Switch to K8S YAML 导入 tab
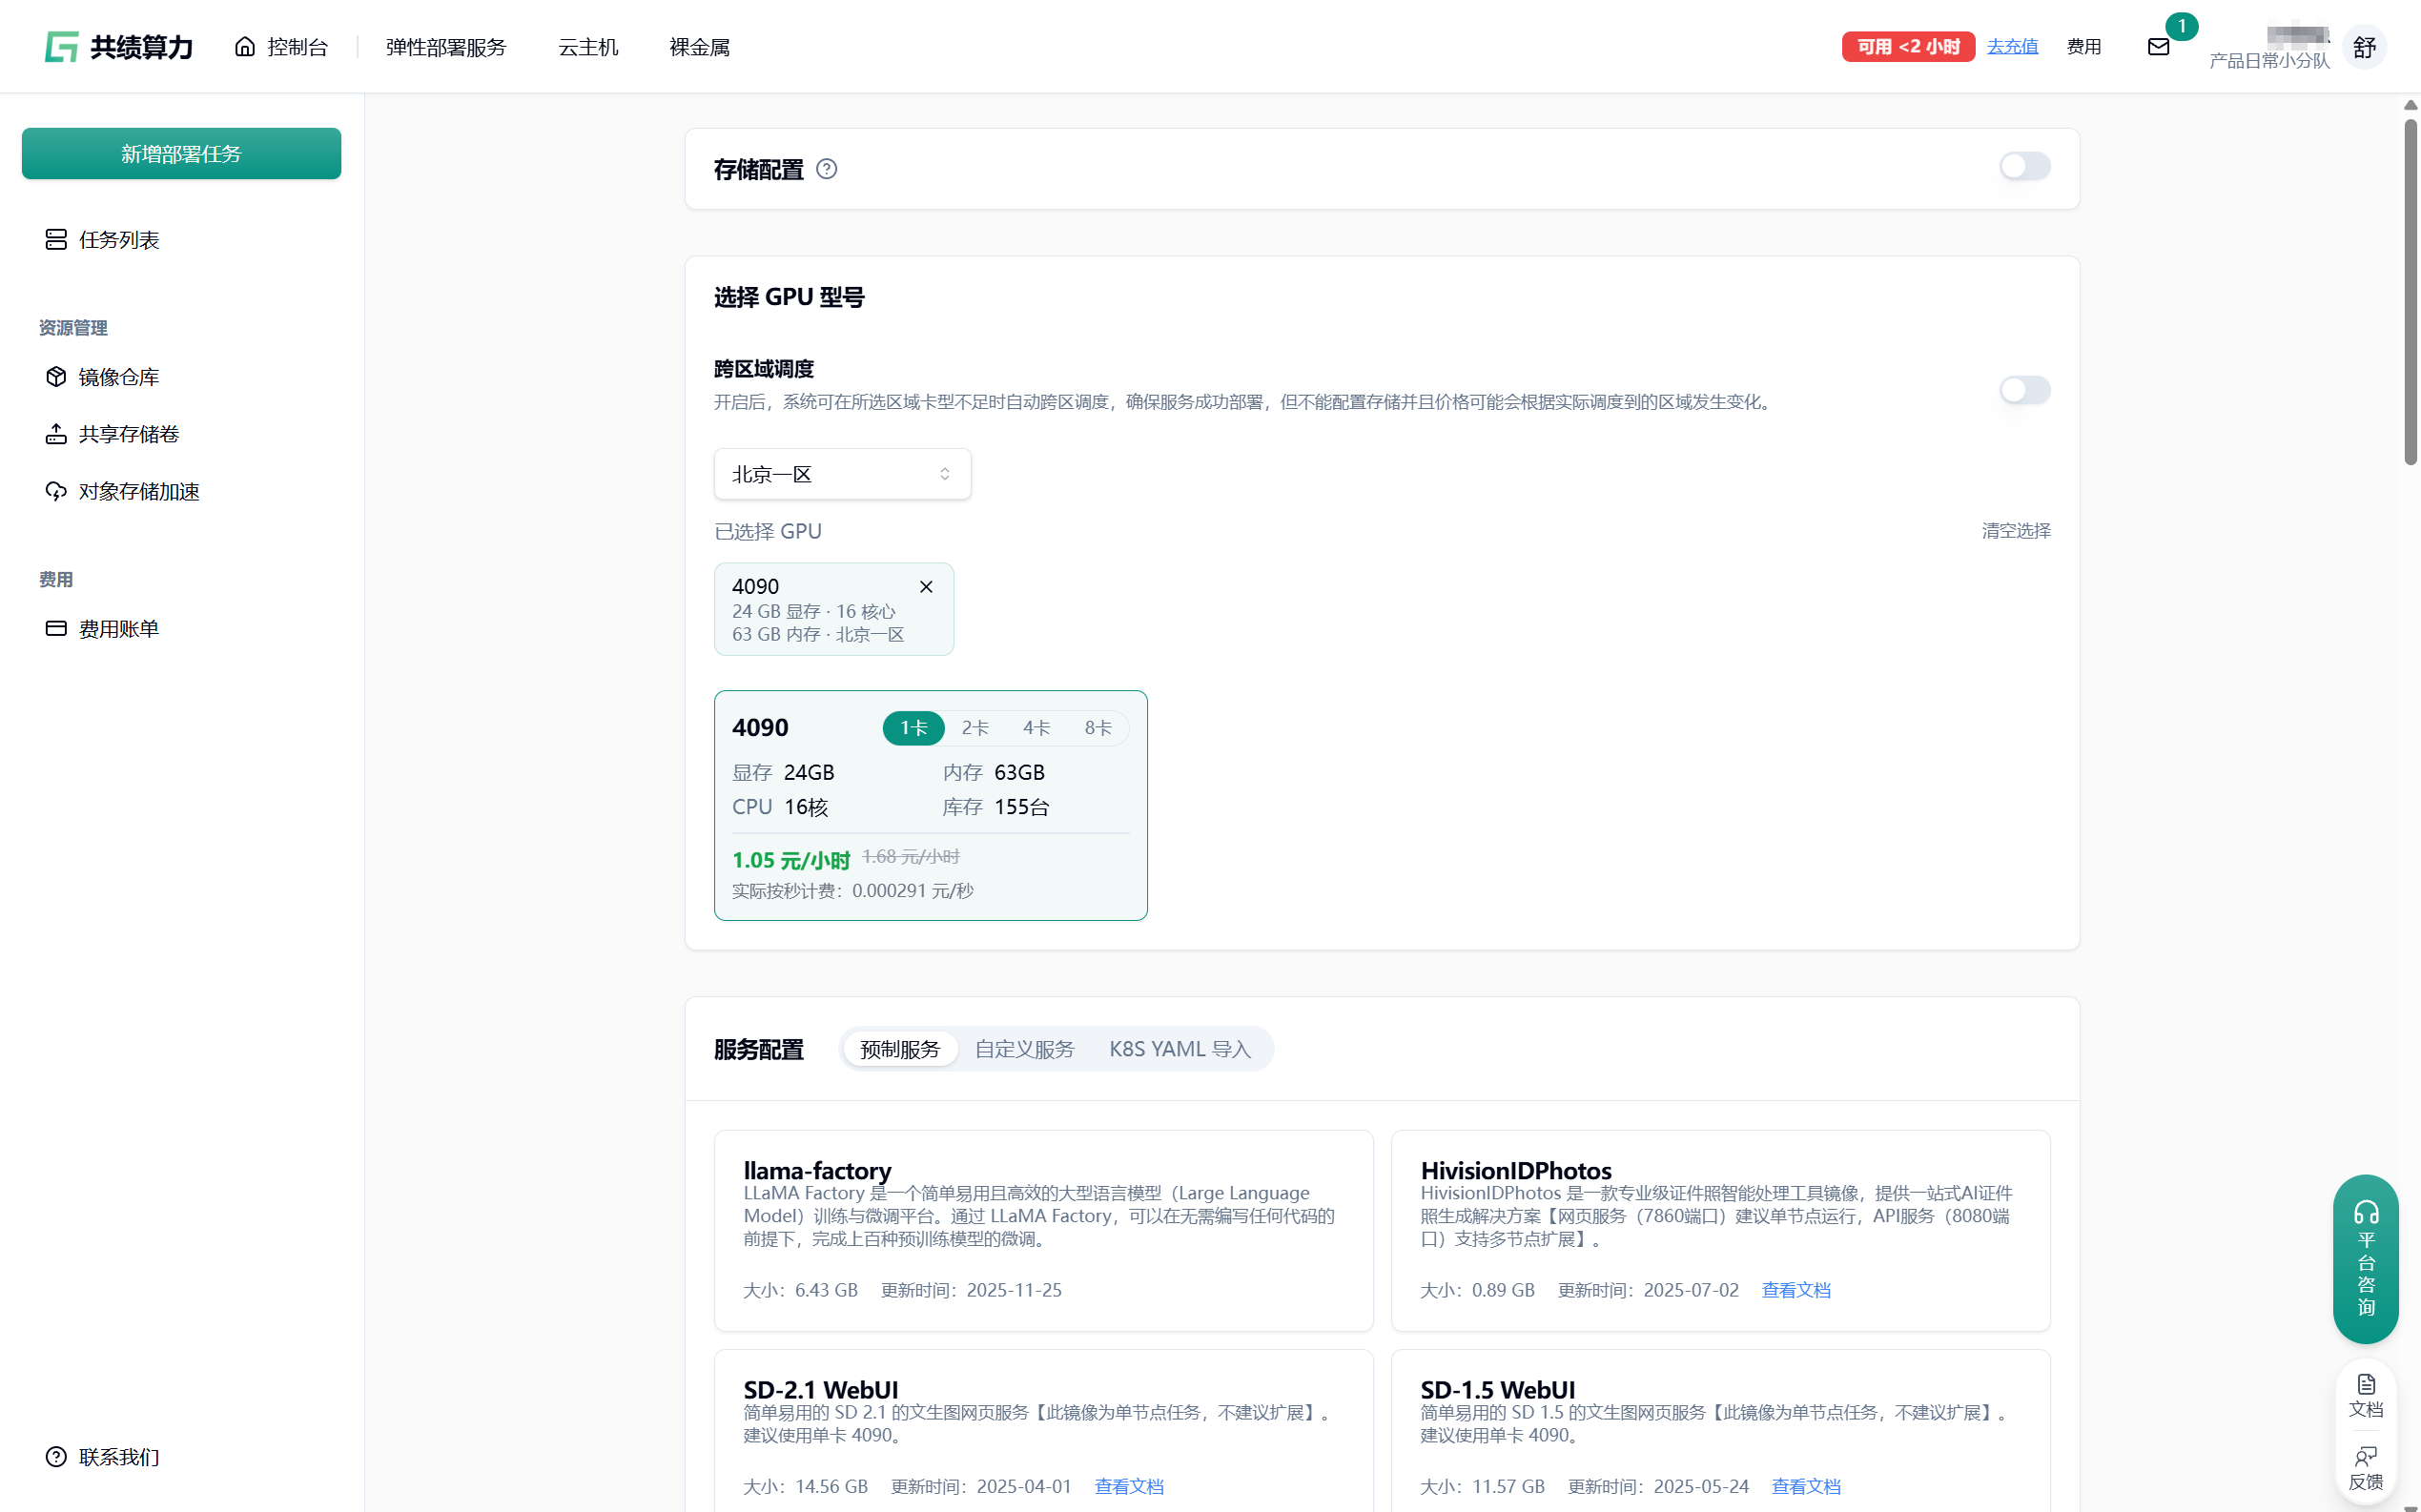 (x=1180, y=1049)
